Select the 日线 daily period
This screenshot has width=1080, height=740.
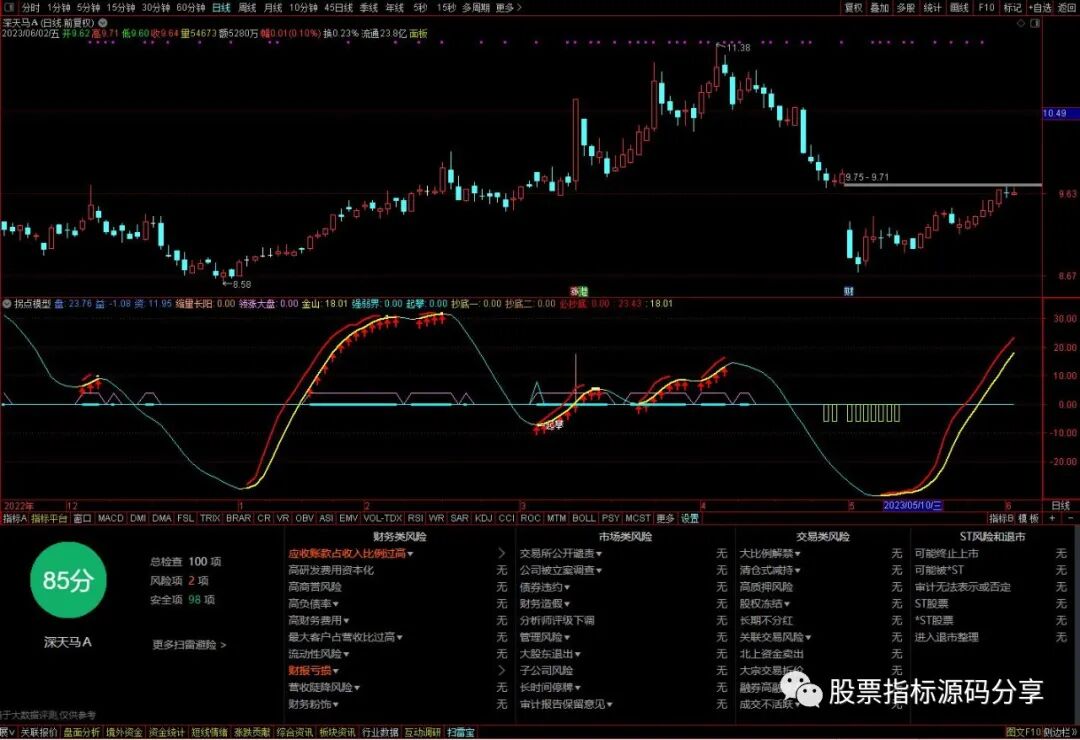(x=221, y=8)
